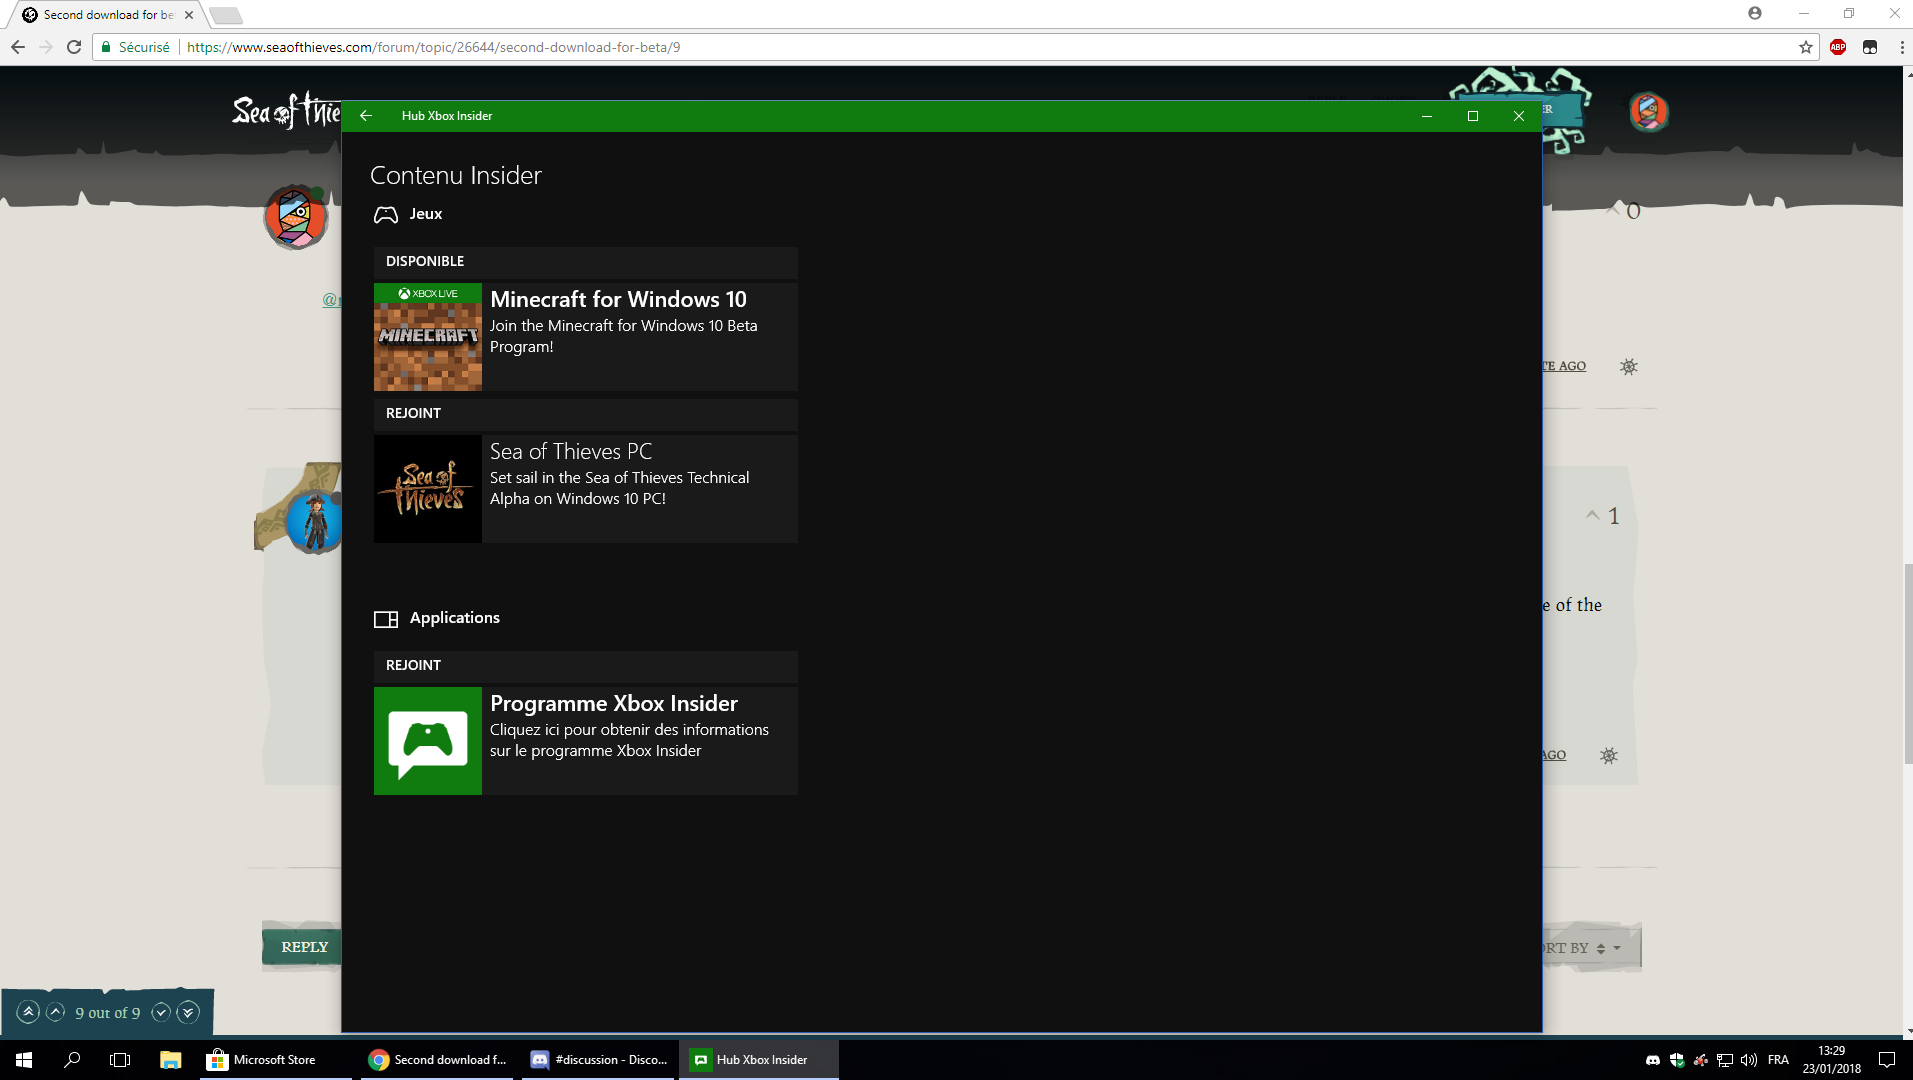Open the Windows Action Center notifications
This screenshot has height=1080, width=1913.
tap(1887, 1060)
